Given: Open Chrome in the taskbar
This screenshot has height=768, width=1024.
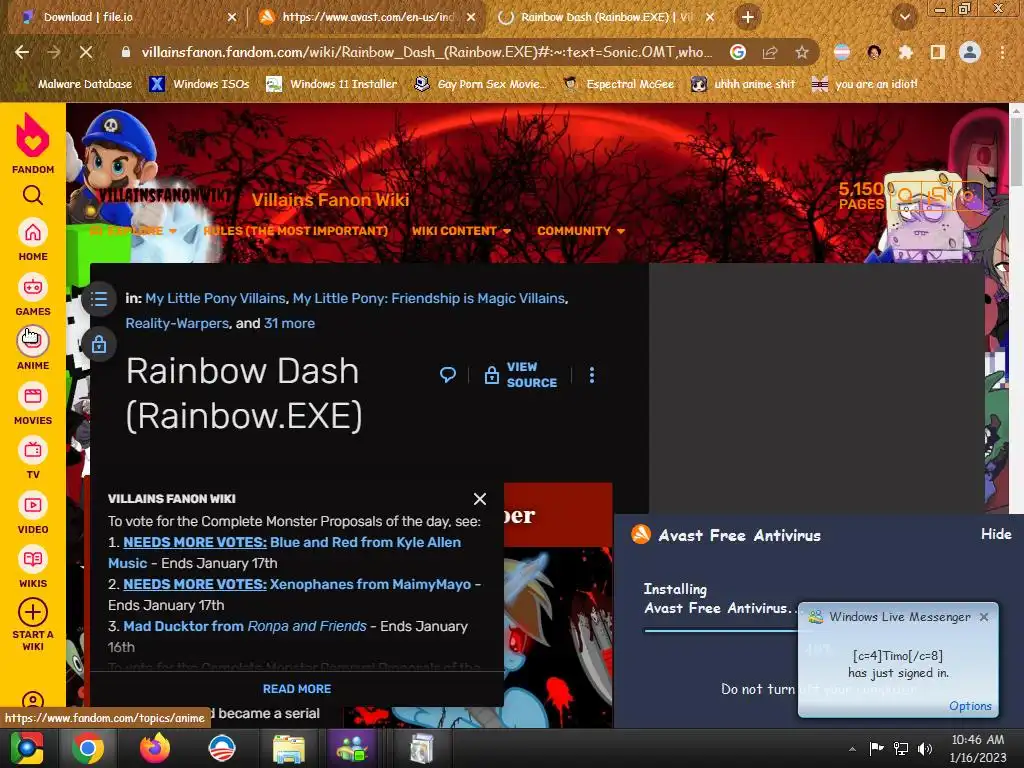Looking at the screenshot, I should point(88,748).
